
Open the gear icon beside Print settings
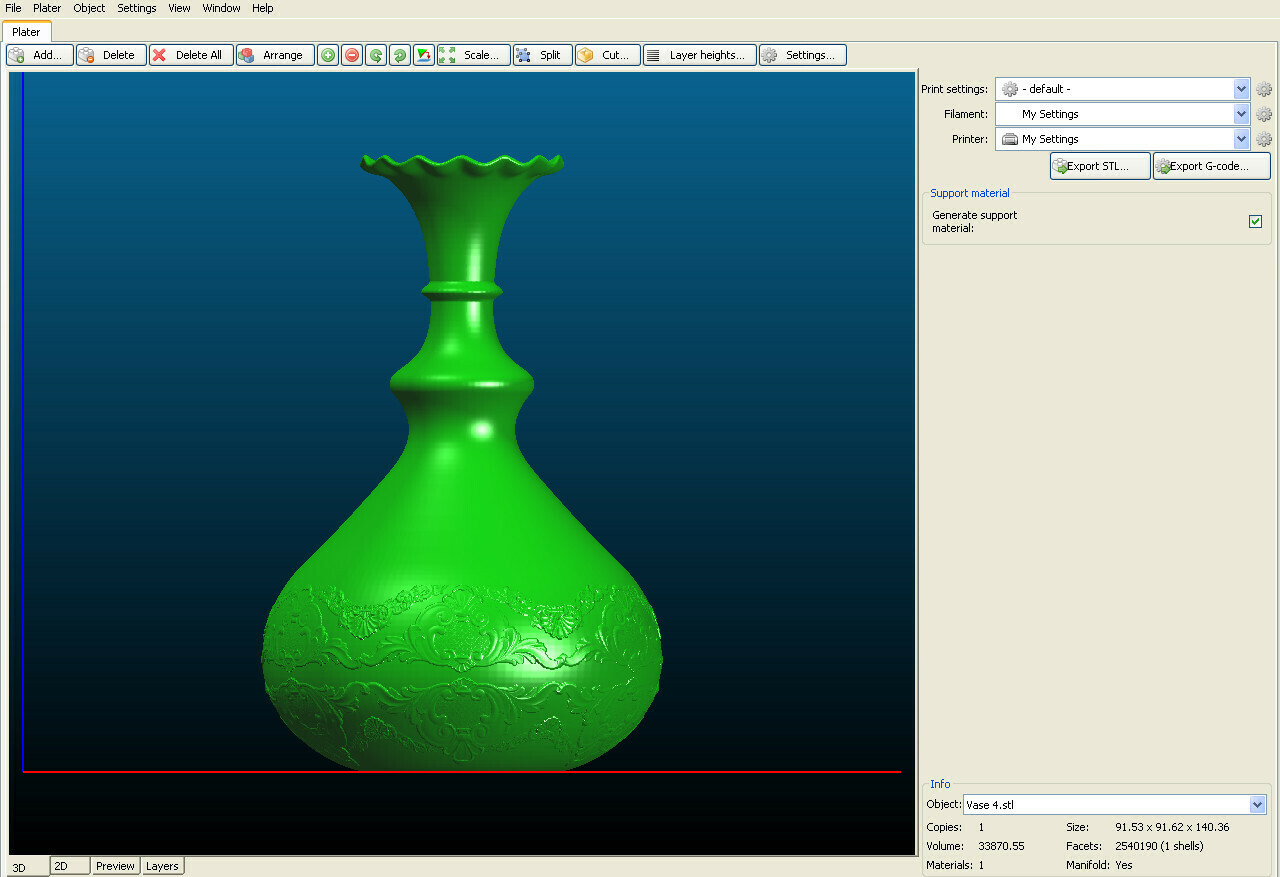click(x=1264, y=89)
